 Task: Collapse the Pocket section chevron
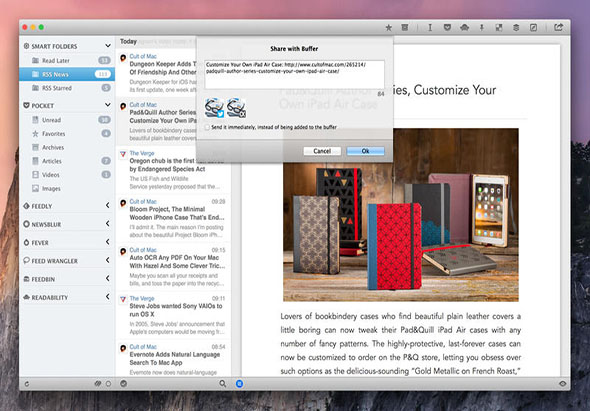108,105
